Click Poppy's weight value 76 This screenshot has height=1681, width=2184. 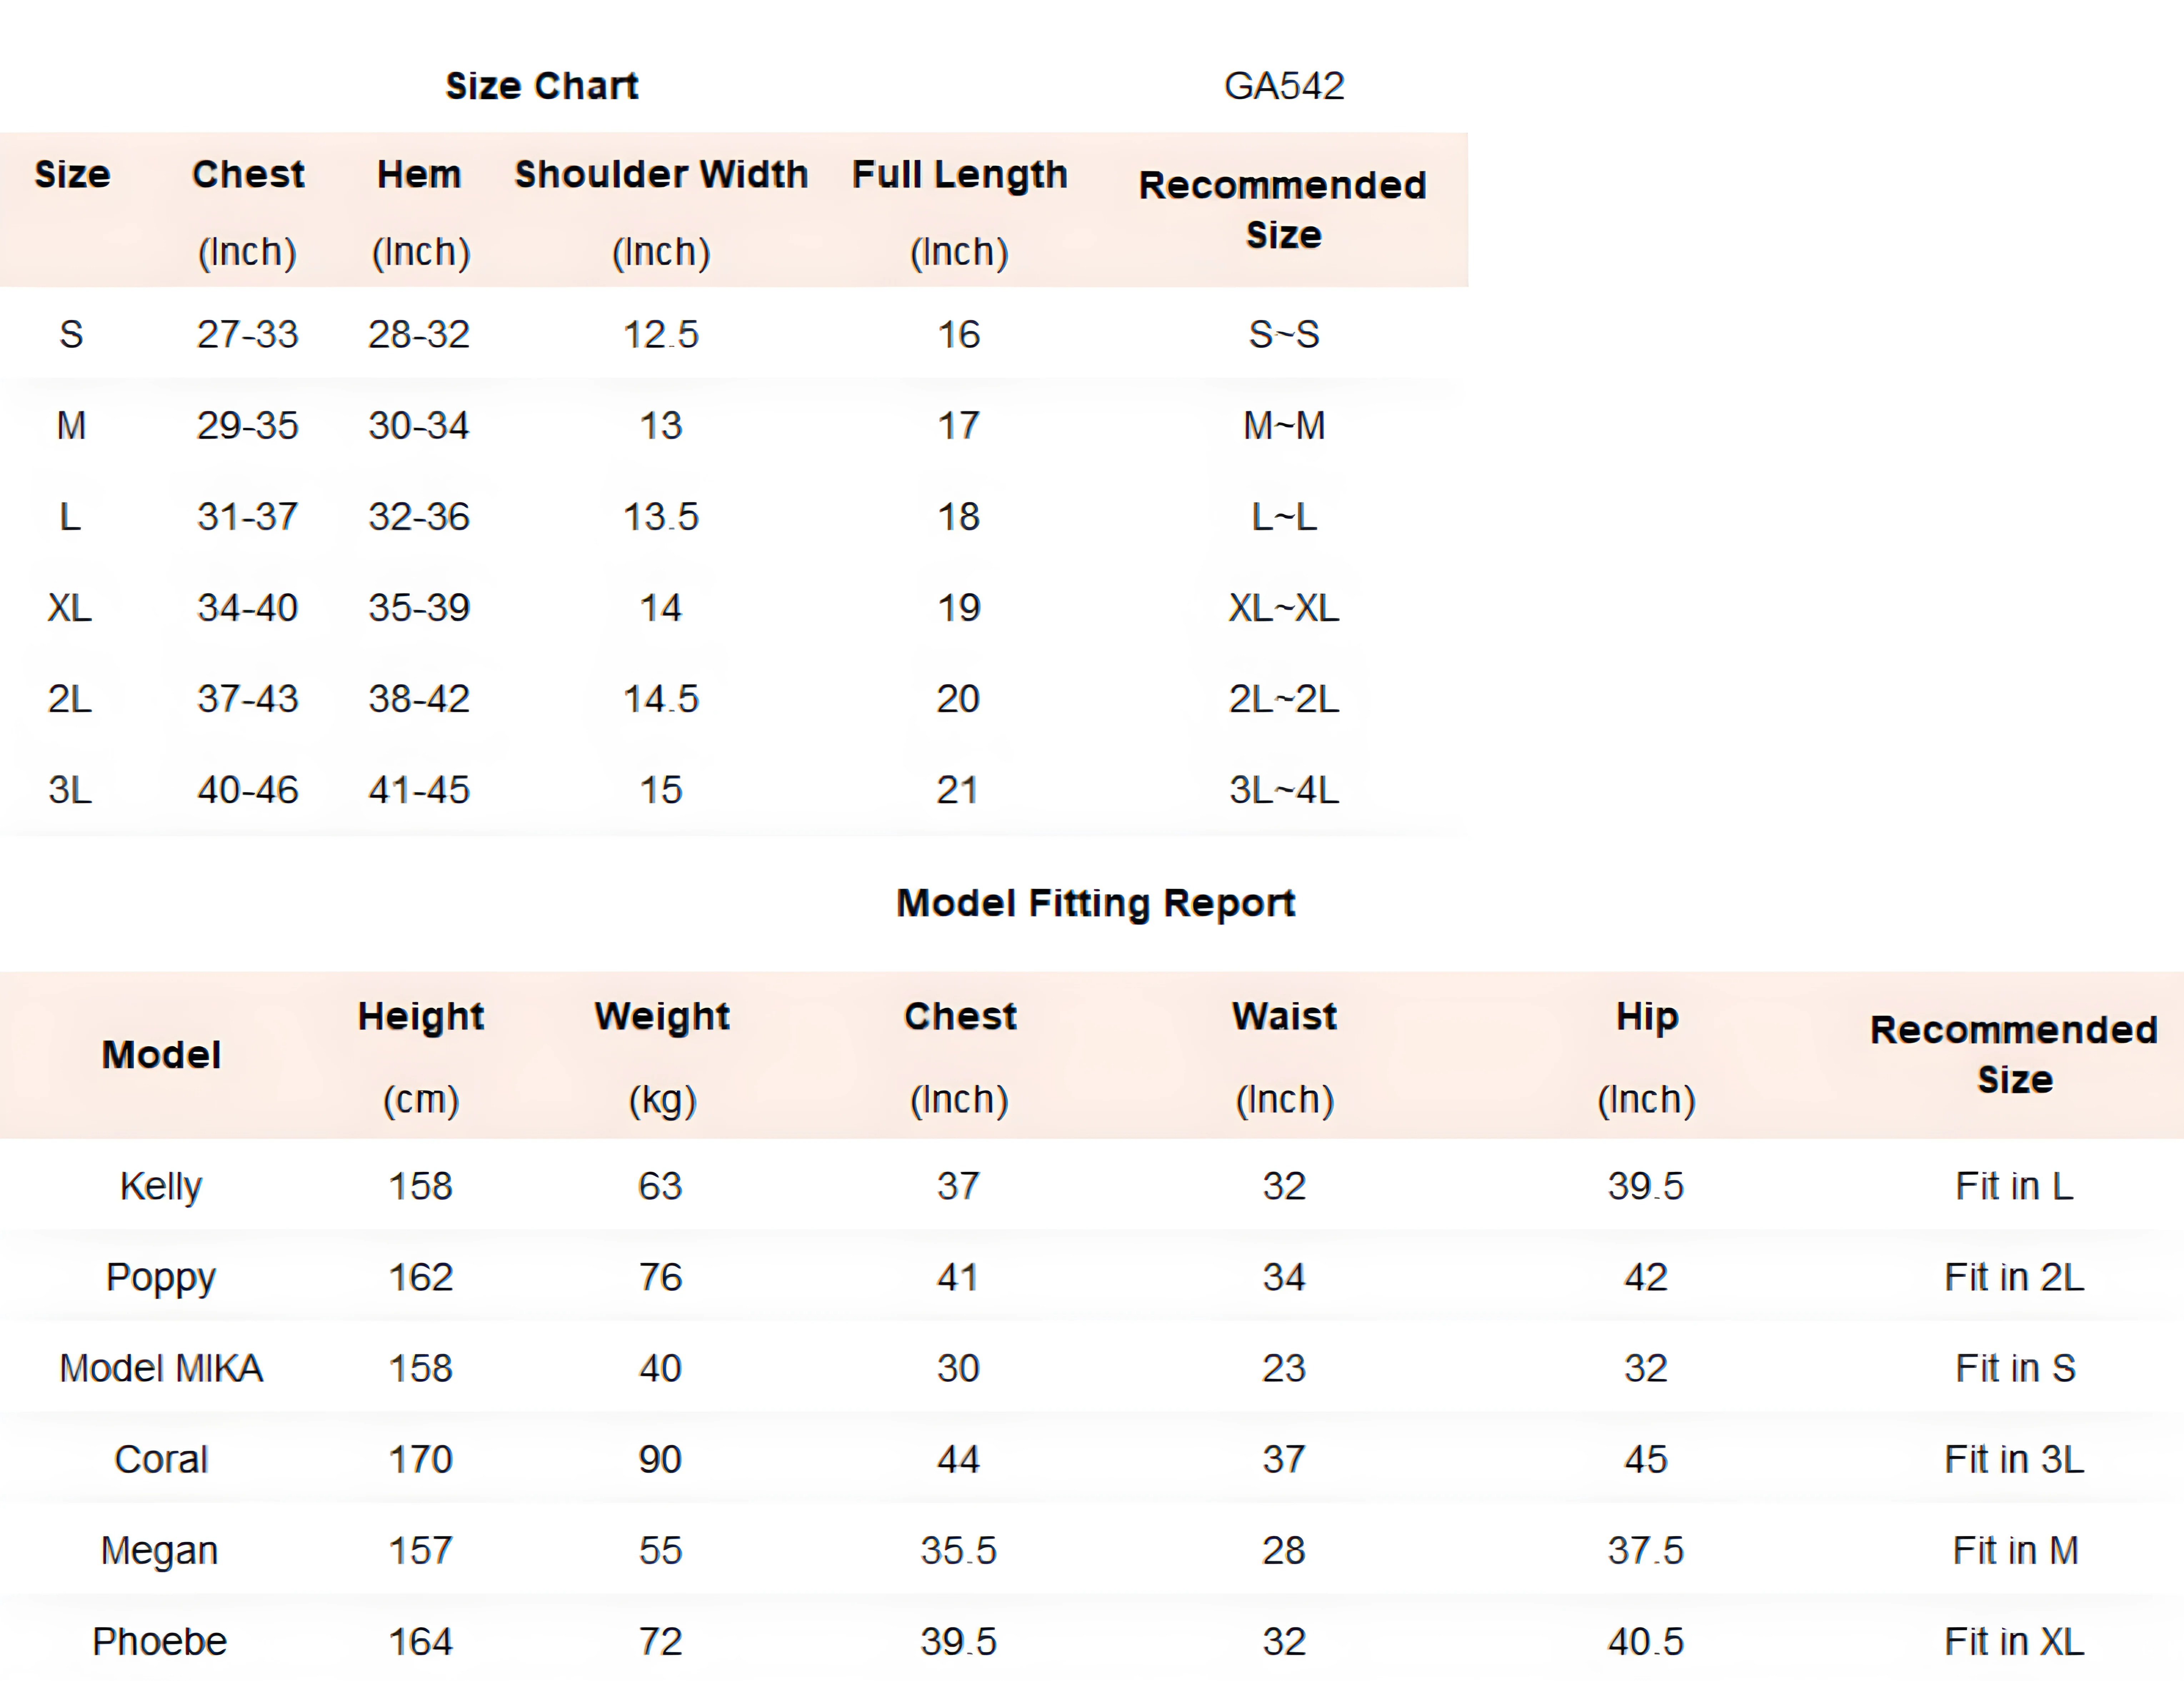point(660,1277)
